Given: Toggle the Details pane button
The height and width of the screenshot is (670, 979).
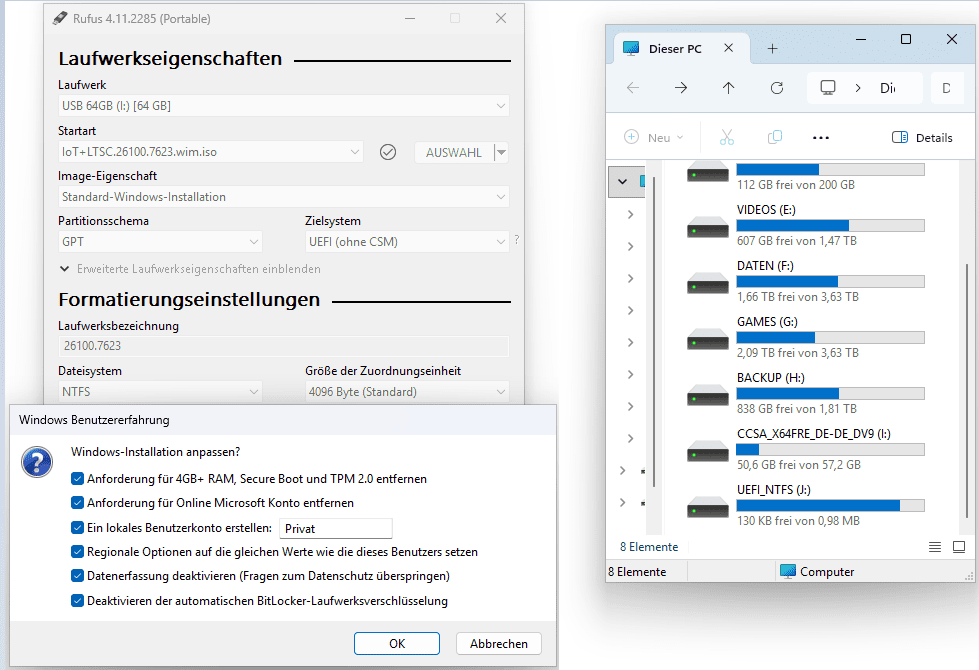Looking at the screenshot, I should click(x=922, y=137).
